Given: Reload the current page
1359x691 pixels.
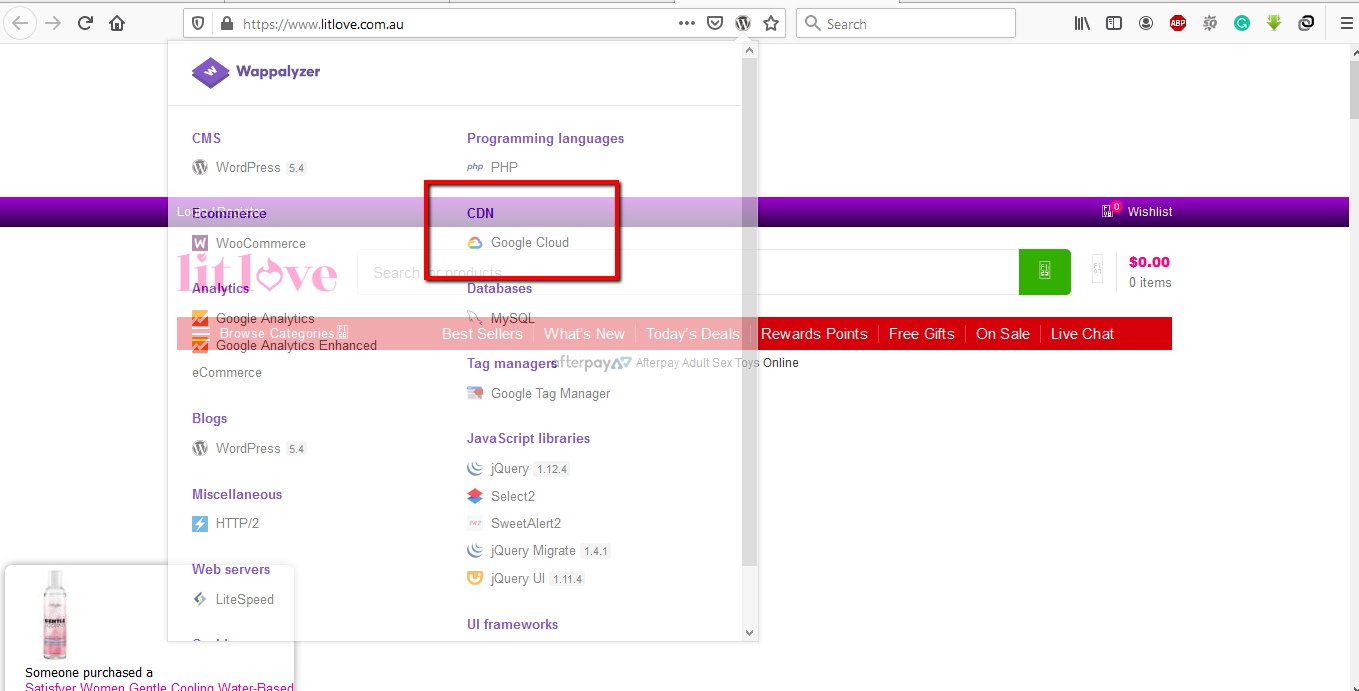Looking at the screenshot, I should click(85, 23).
